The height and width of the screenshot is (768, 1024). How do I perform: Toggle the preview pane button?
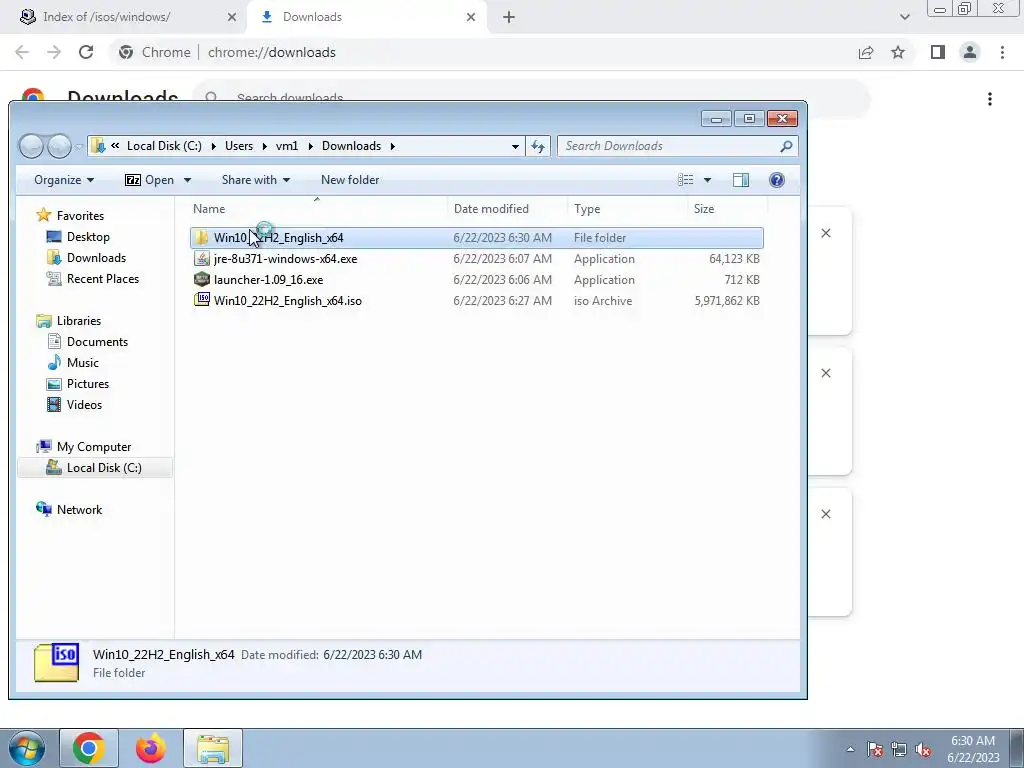(741, 180)
